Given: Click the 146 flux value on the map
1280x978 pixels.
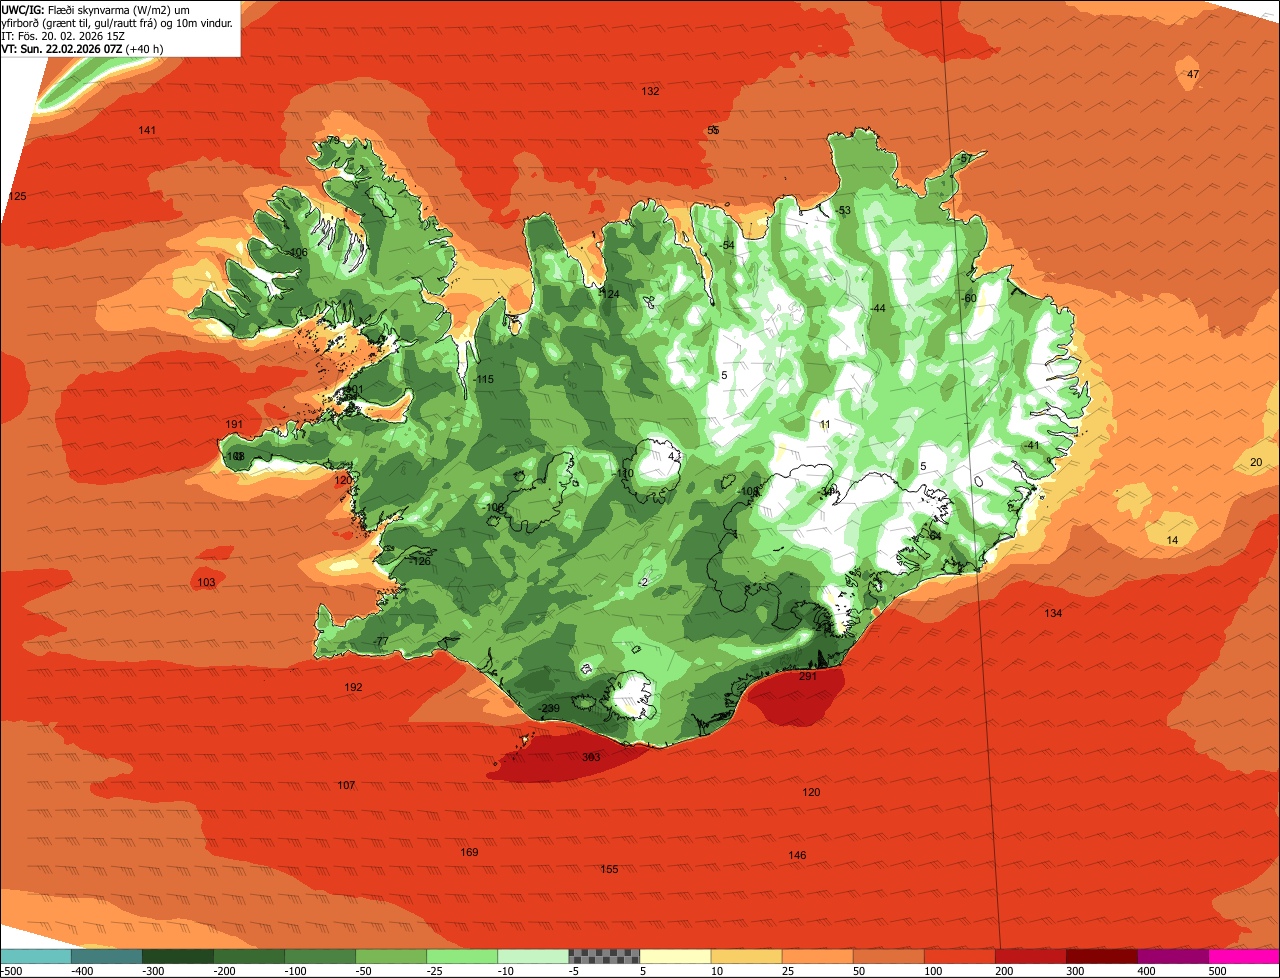Looking at the screenshot, I should (797, 855).
